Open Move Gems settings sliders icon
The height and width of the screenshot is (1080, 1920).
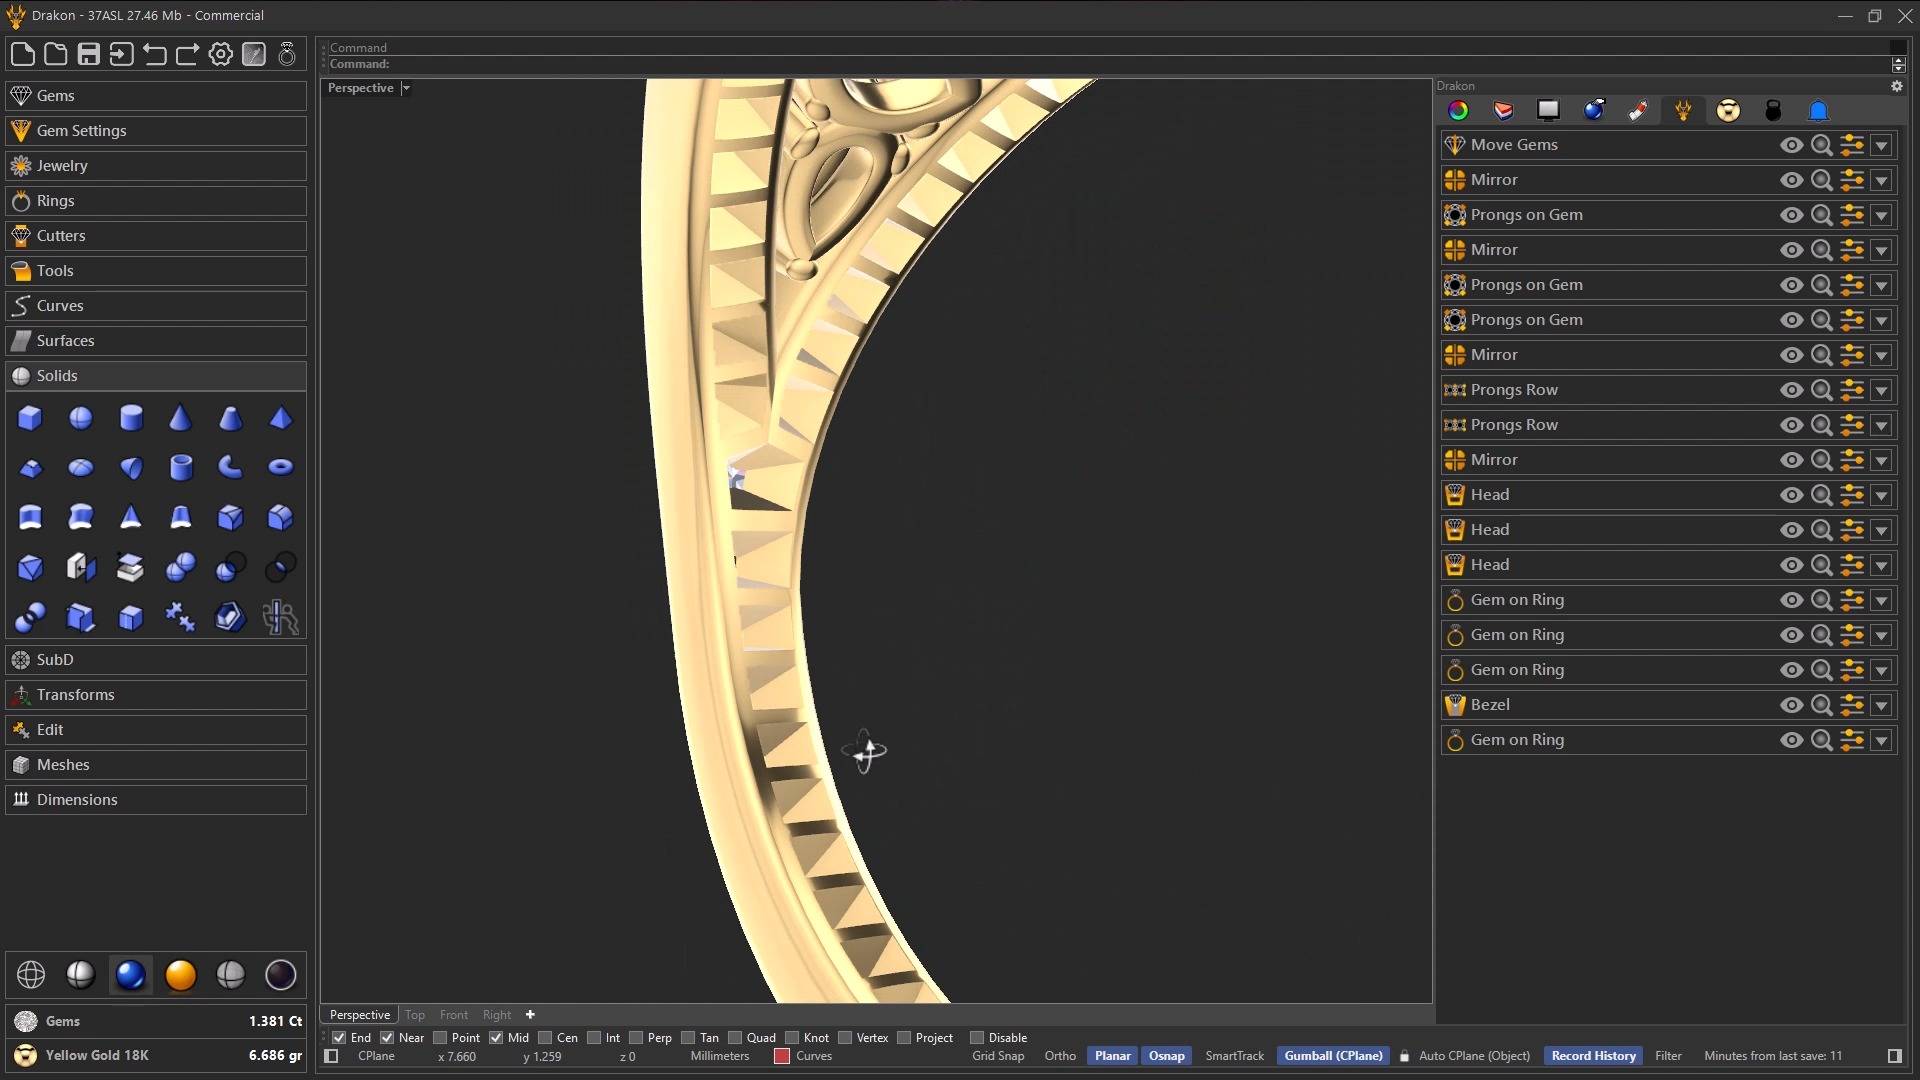(1852, 145)
